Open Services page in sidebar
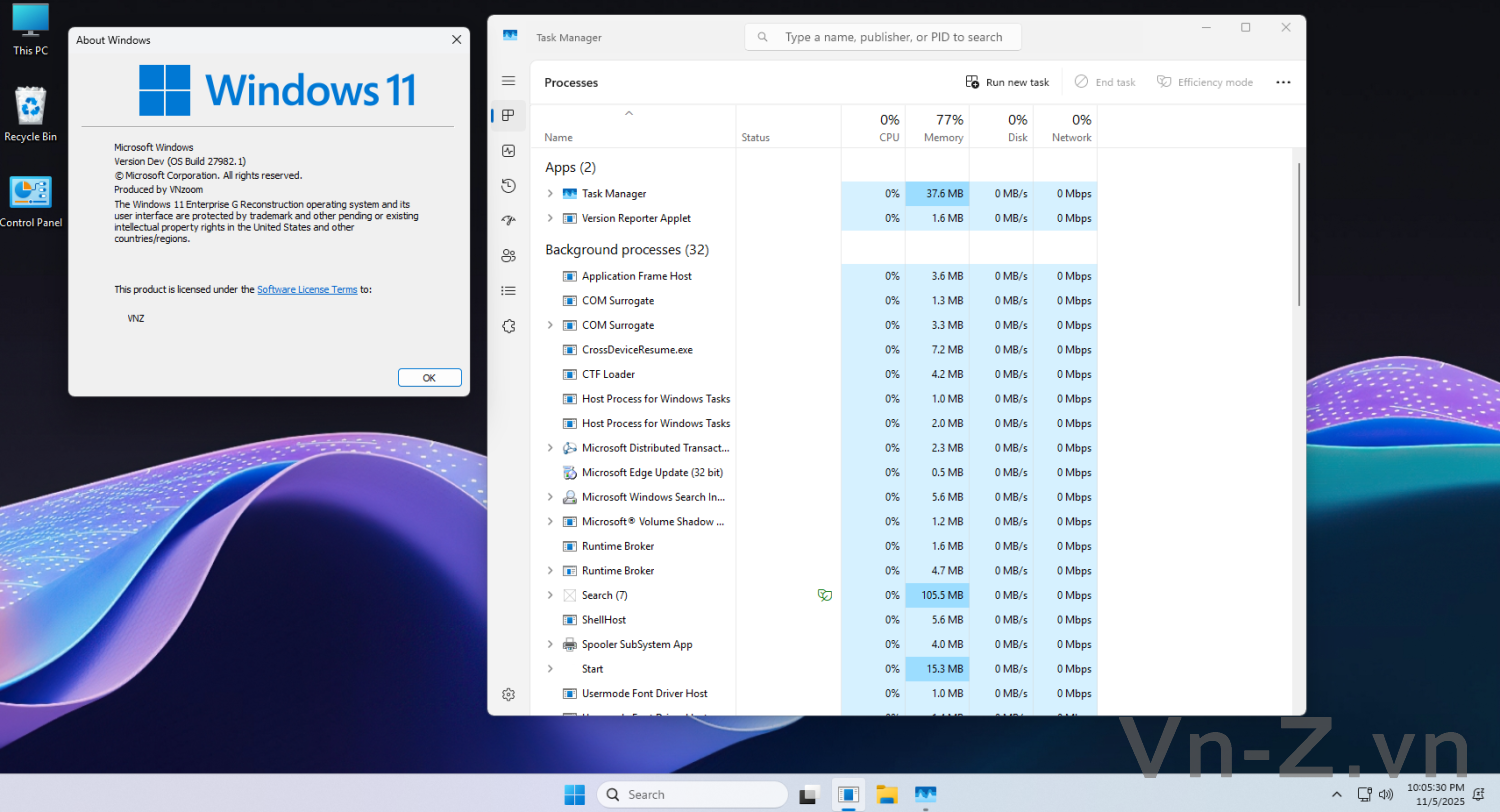The width and height of the screenshot is (1500, 812). coord(508,326)
